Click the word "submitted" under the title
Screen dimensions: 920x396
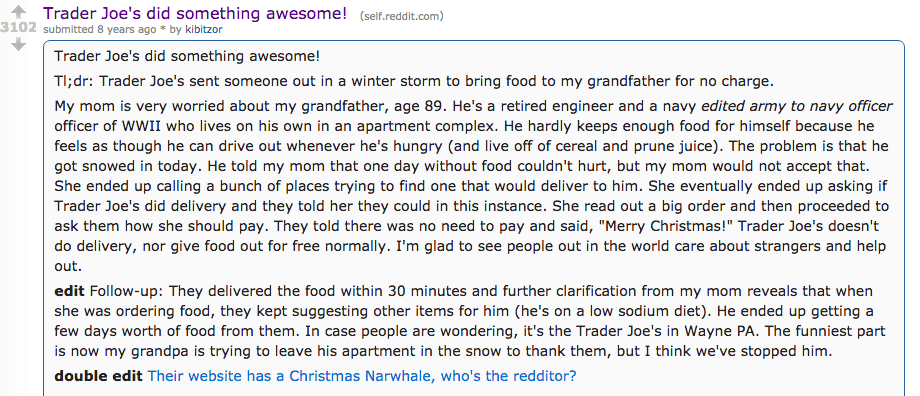click(69, 29)
